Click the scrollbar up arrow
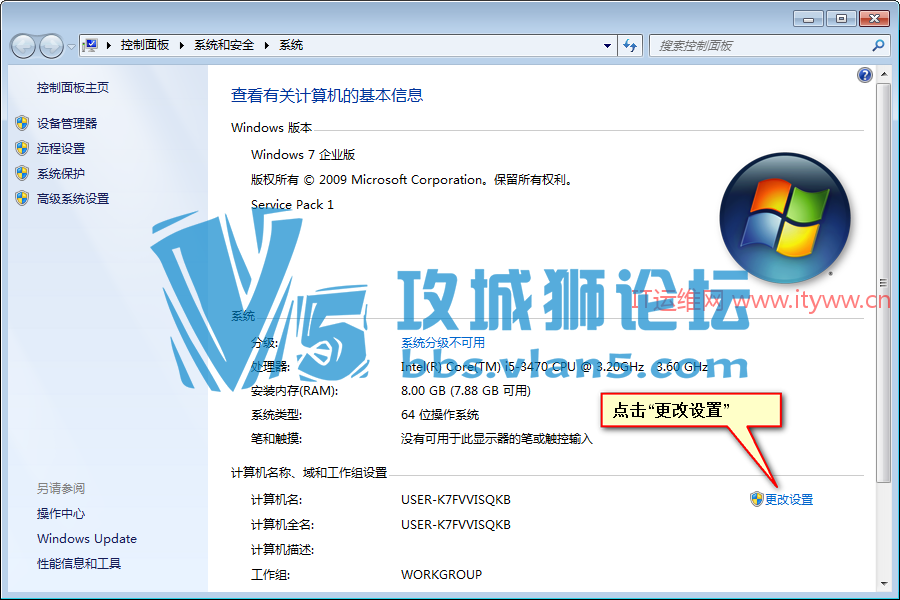Viewport: 900px width, 600px height. tap(884, 74)
